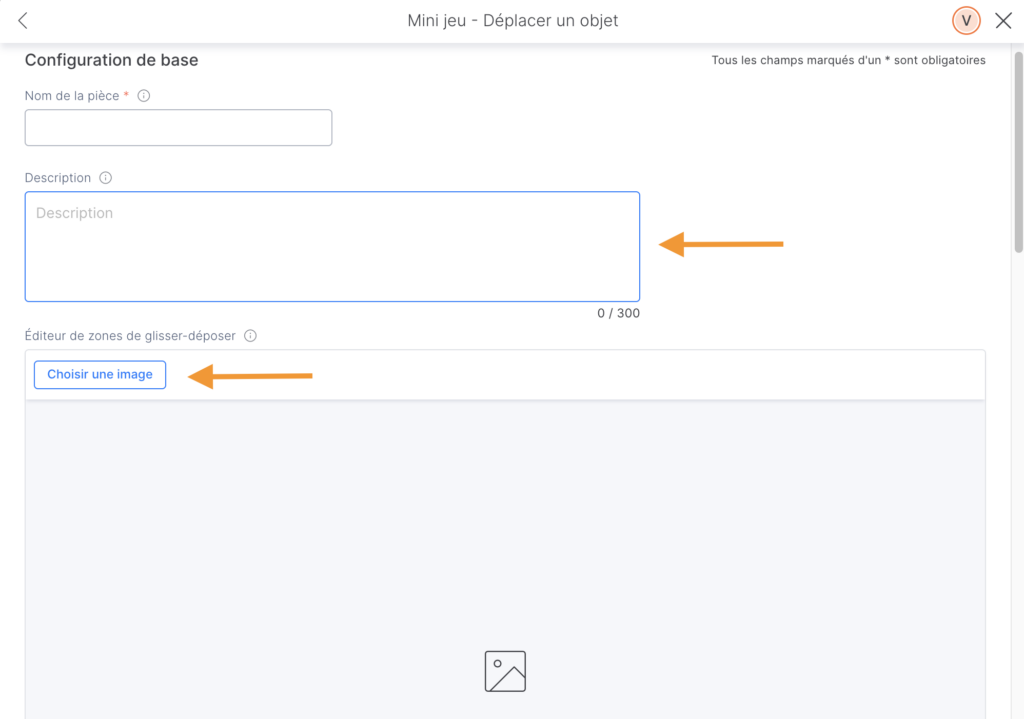Click the champs obligatoires note text
Screen dimensions: 1024x719
point(848,60)
